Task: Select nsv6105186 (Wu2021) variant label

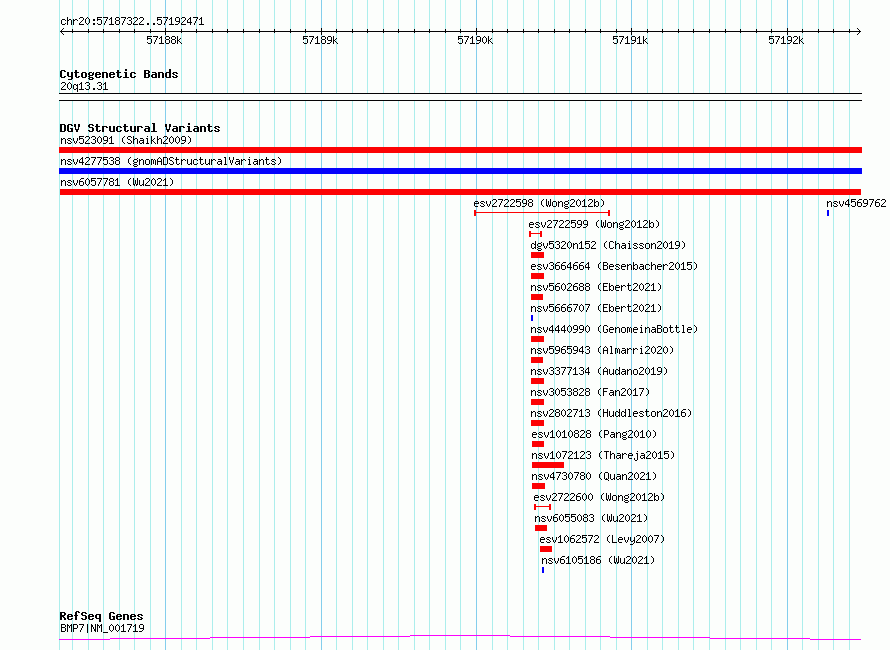Action: pos(598,560)
